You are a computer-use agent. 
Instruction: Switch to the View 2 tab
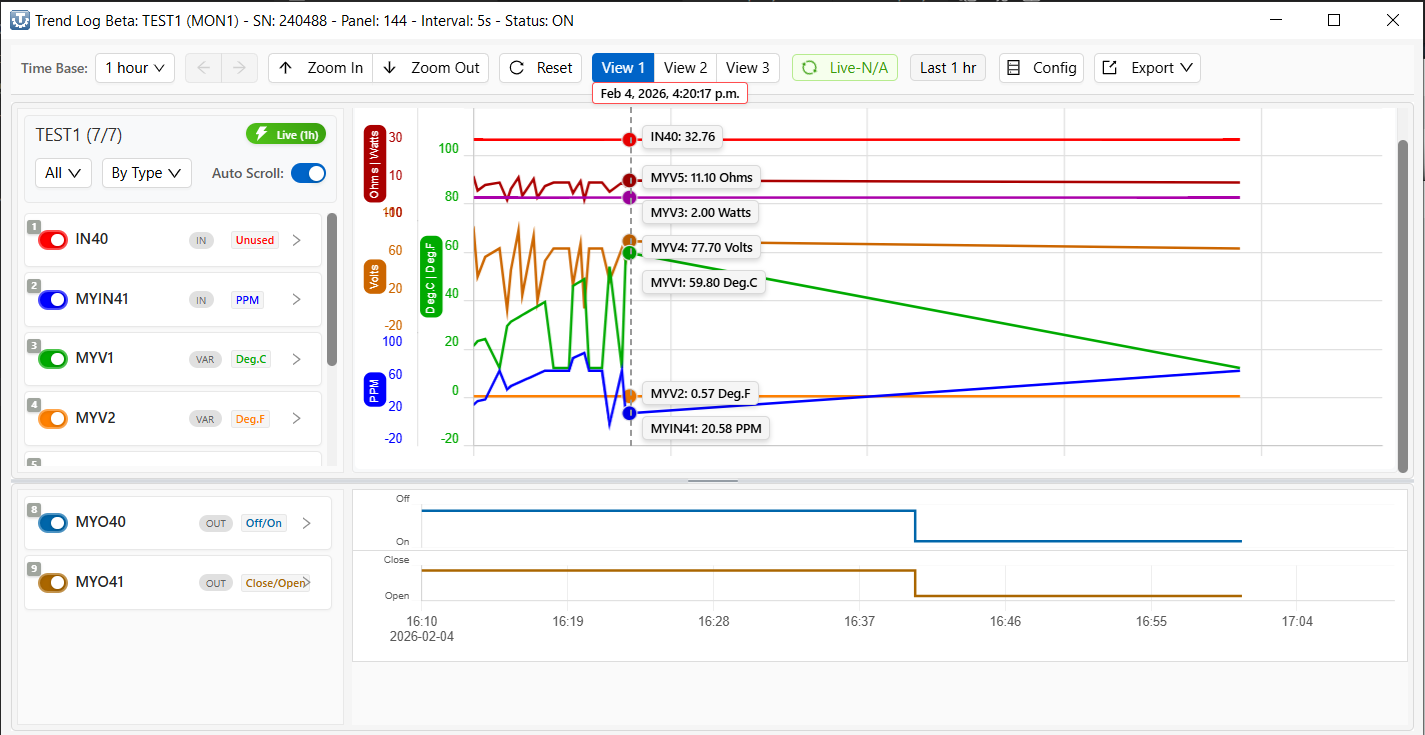(685, 68)
